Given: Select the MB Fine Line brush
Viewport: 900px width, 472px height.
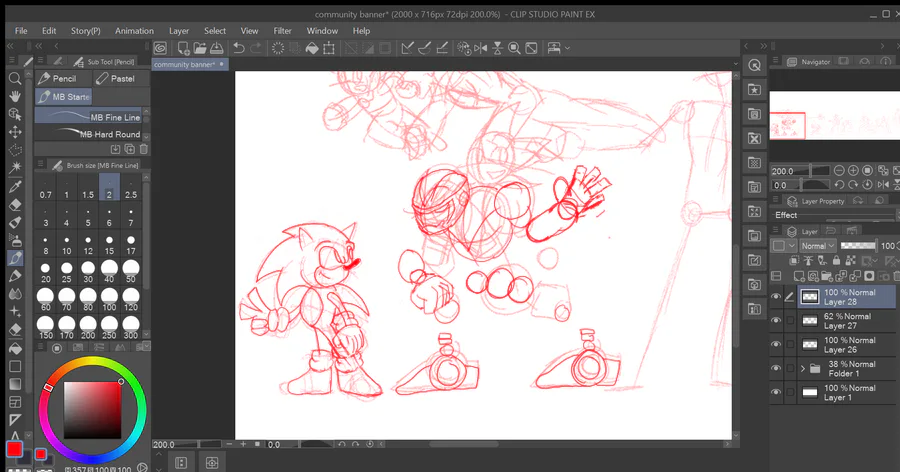Looking at the screenshot, I should tap(88, 117).
